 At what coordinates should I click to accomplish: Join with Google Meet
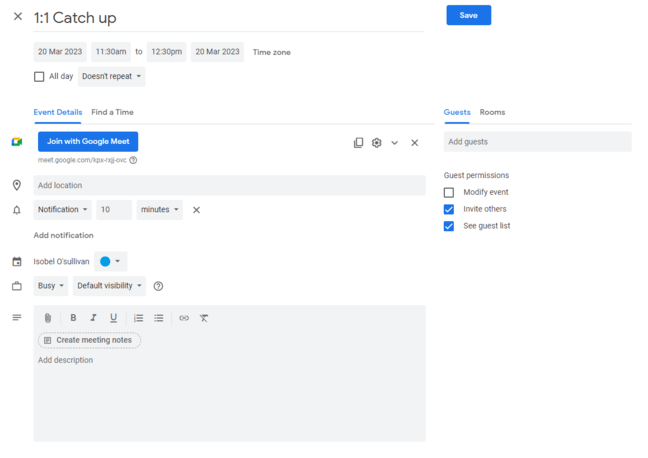(x=88, y=141)
